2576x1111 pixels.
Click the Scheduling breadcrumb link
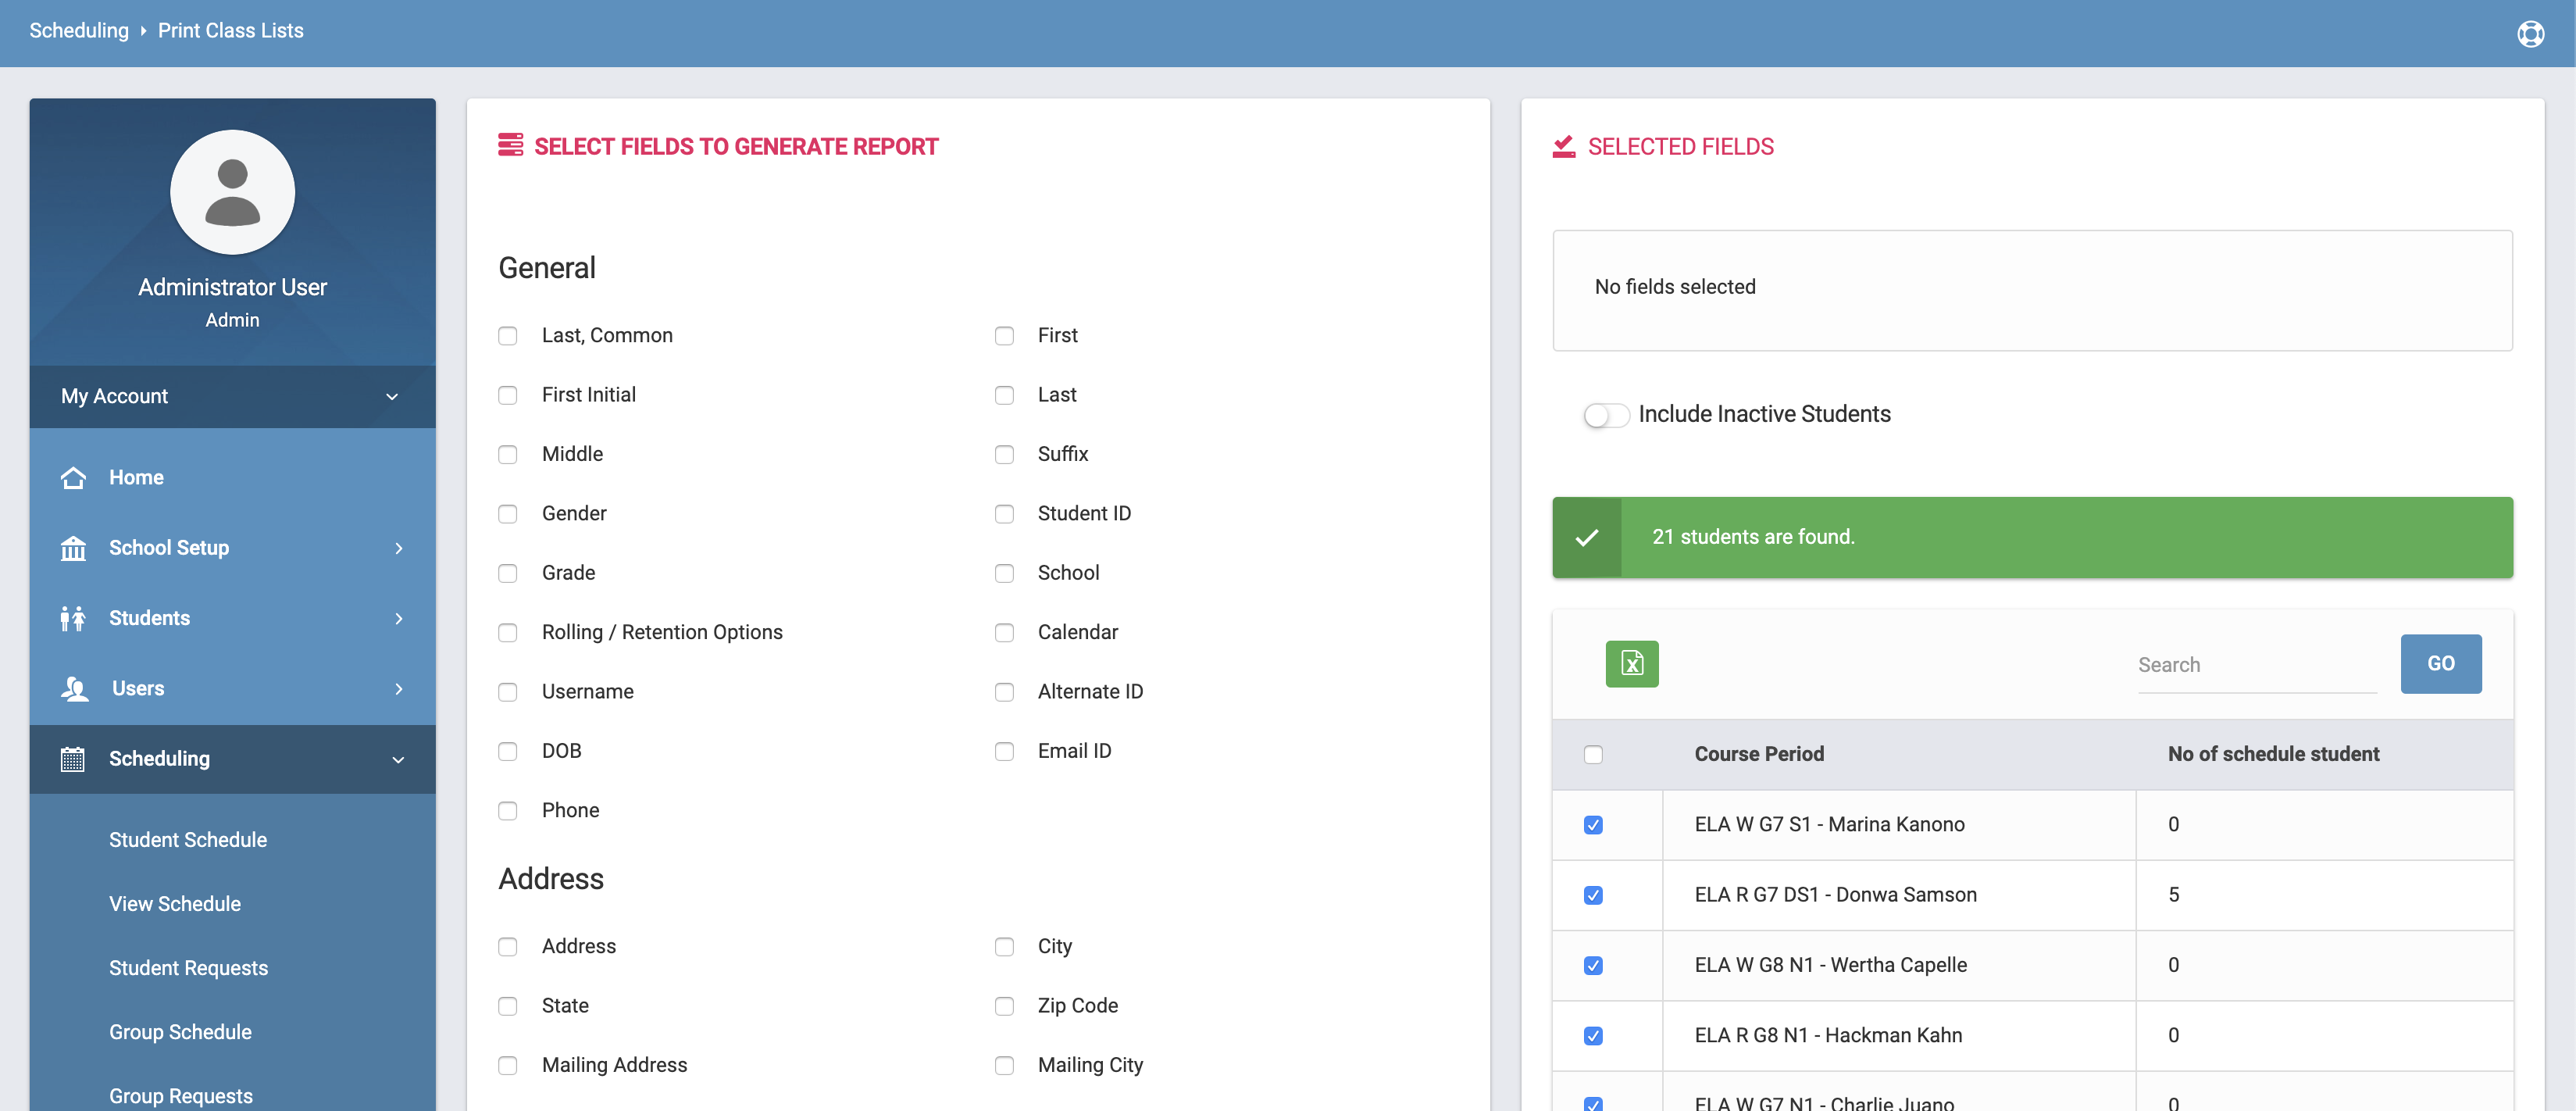point(79,31)
